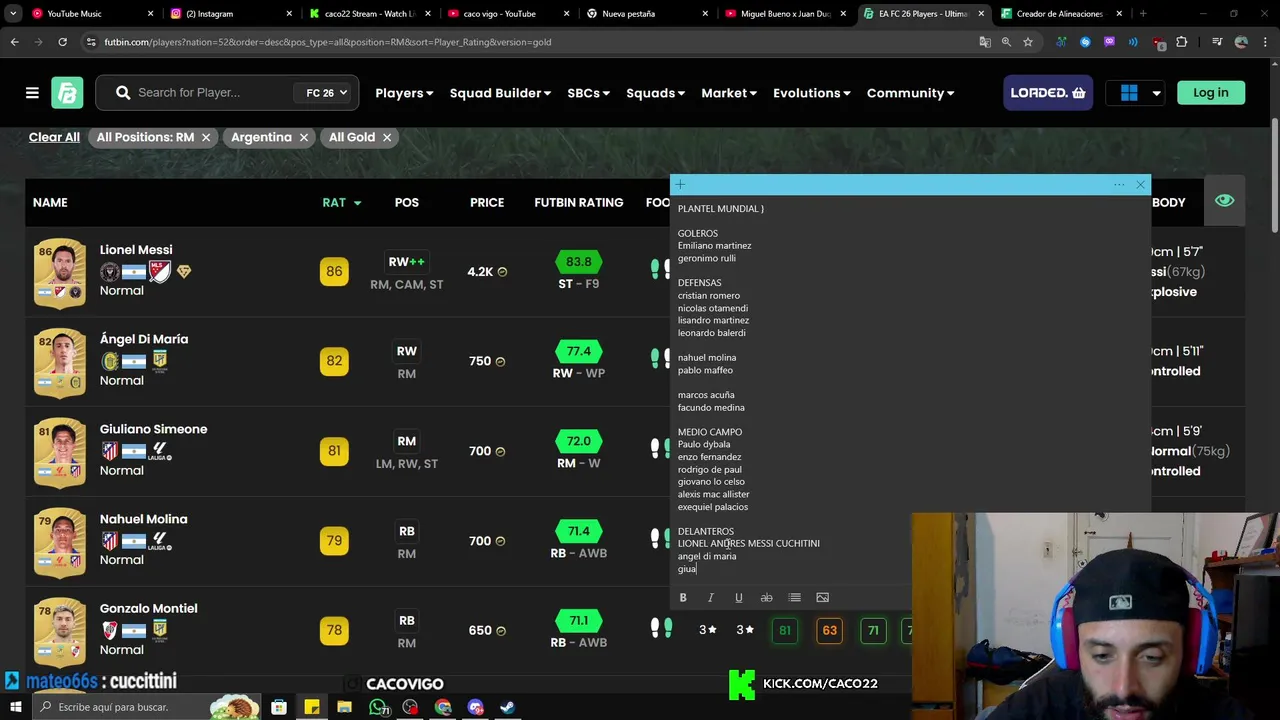This screenshot has width=1280, height=720.
Task: Insert image into the sticky note
Action: click(822, 598)
